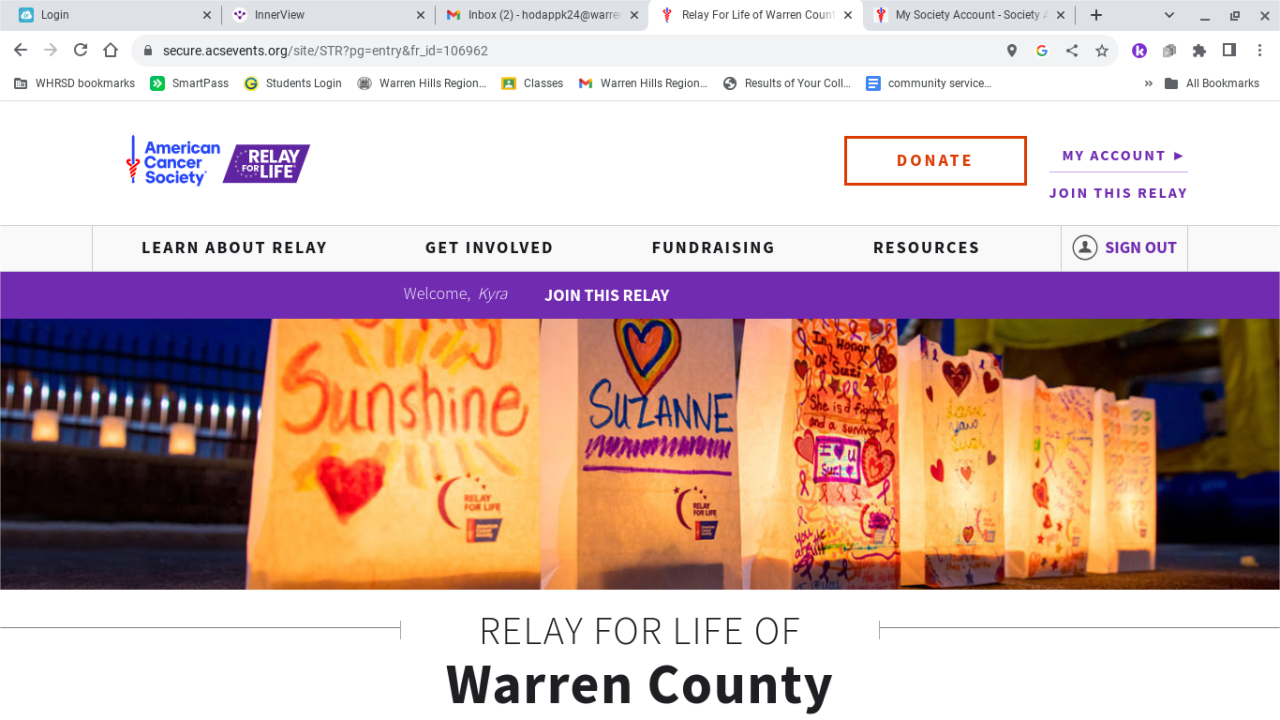Click the orange DONATE button
Image resolution: width=1280 pixels, height=720 pixels.
click(935, 161)
